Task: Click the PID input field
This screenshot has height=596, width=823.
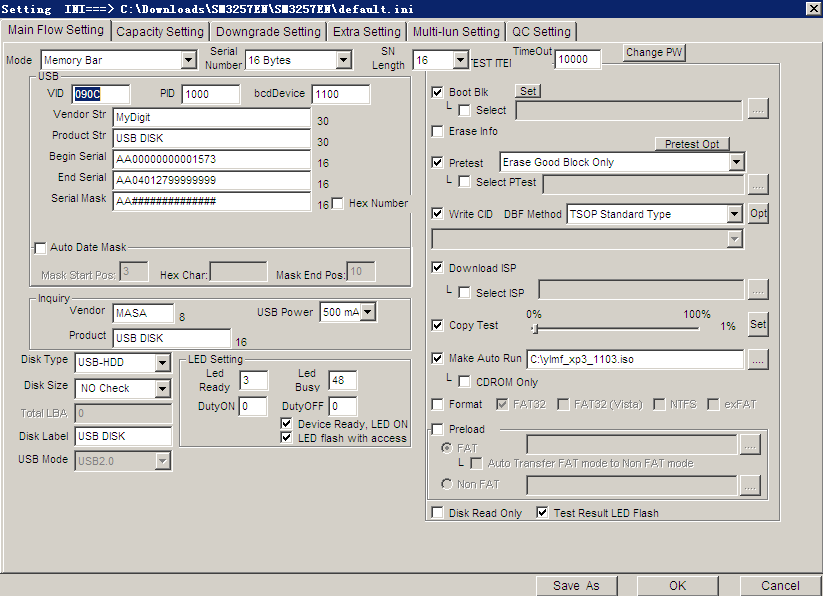Action: click(x=211, y=94)
